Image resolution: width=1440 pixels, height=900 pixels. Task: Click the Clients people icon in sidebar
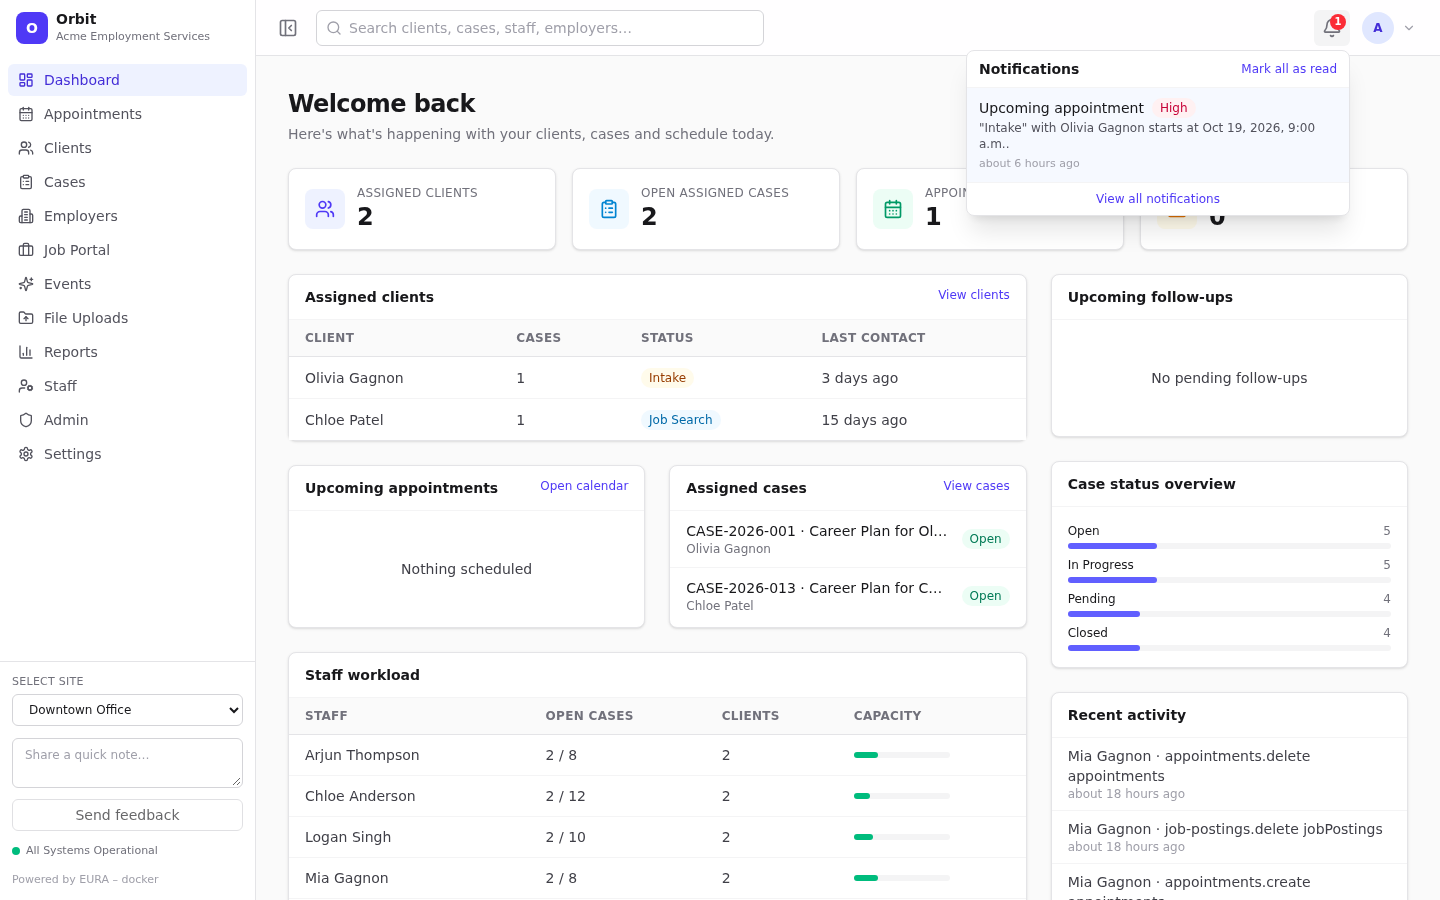26,148
